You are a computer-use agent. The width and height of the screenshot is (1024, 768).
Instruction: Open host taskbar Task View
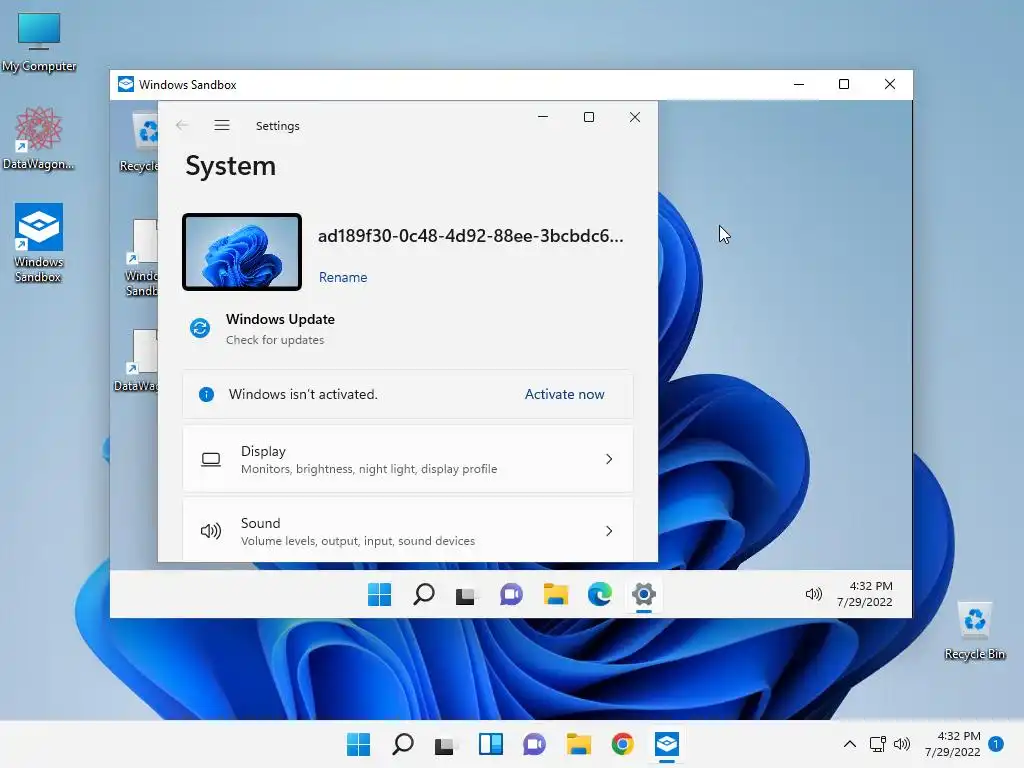click(x=445, y=744)
